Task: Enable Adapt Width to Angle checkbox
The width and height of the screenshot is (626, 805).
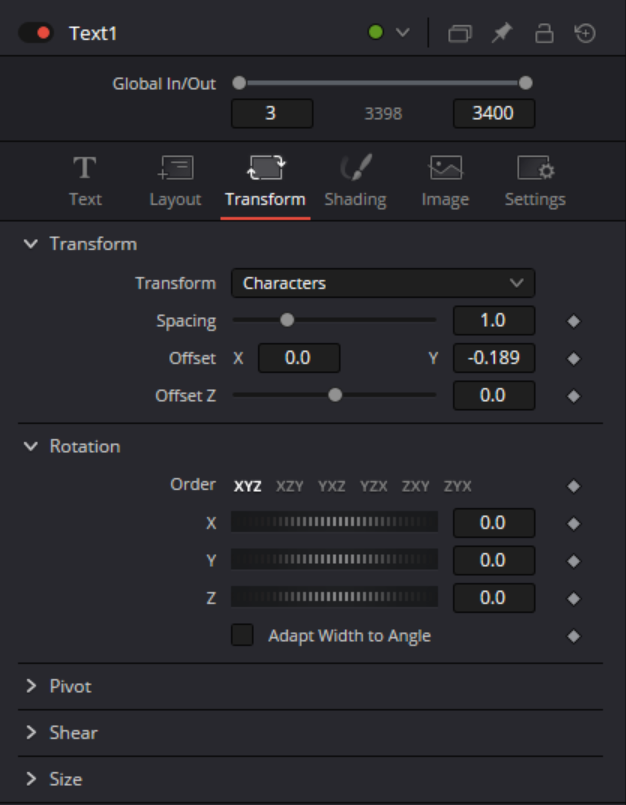Action: [242, 635]
